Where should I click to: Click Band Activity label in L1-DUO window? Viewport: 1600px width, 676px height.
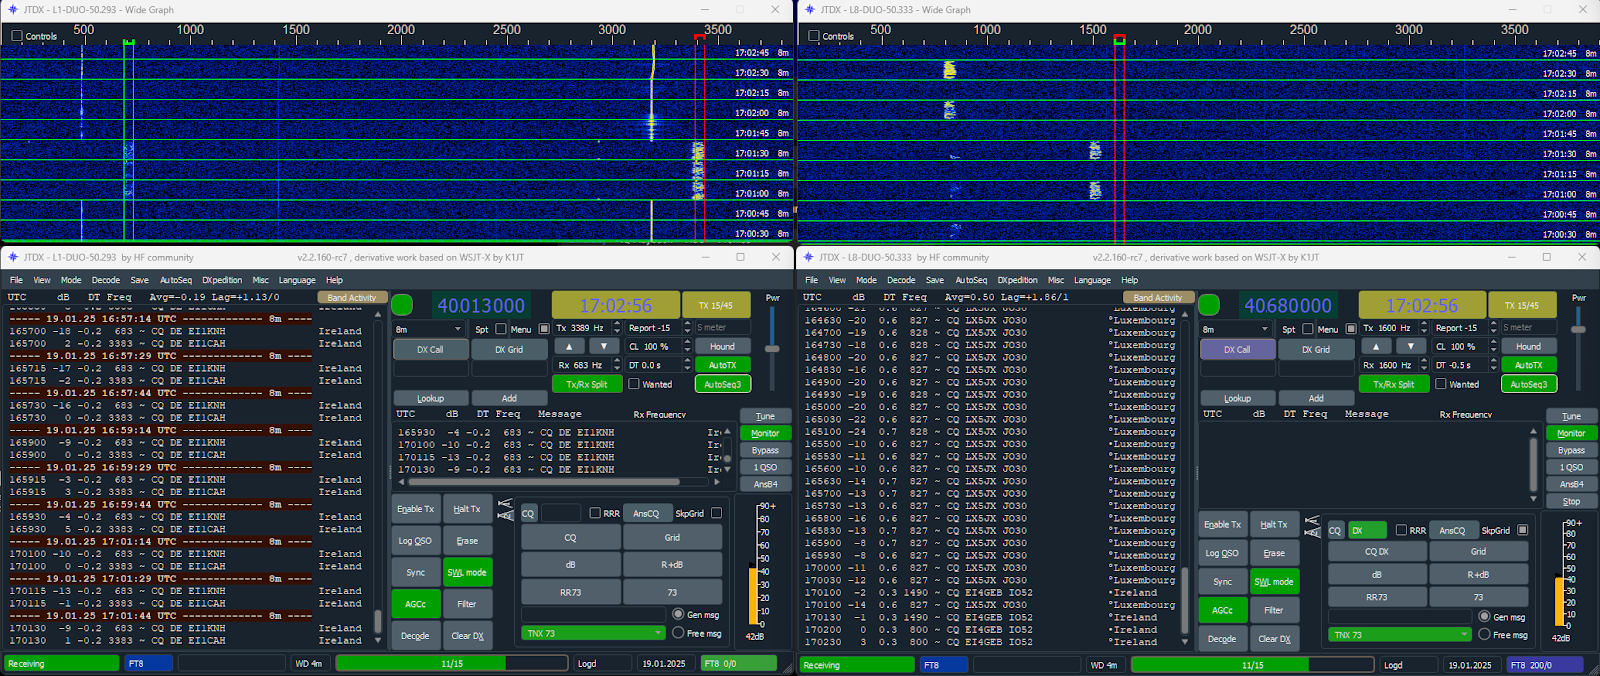pyautogui.click(x=352, y=297)
